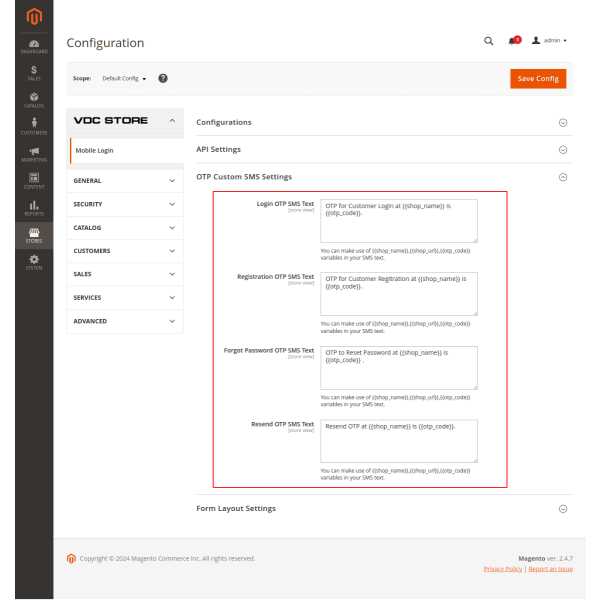
Task: Open the Catalog sidebar icon
Action: pos(34,100)
